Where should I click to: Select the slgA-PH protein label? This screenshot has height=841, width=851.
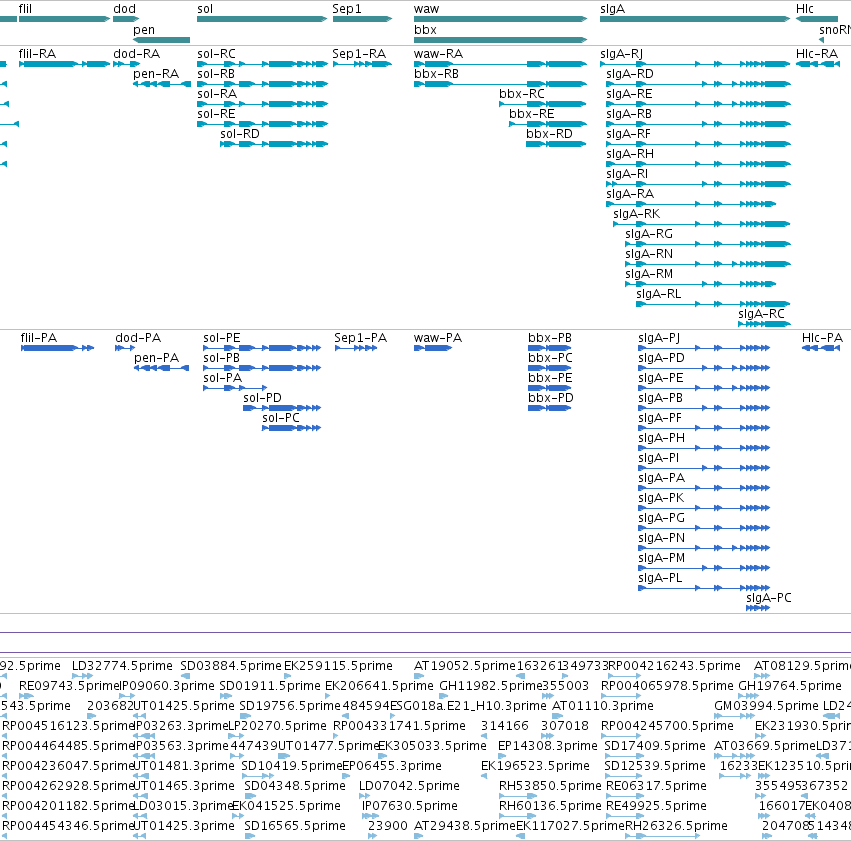click(x=662, y=438)
